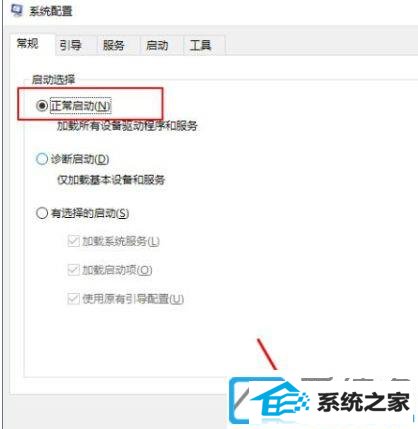Click the blue-outlined button behind the watermark

coord(241,400)
